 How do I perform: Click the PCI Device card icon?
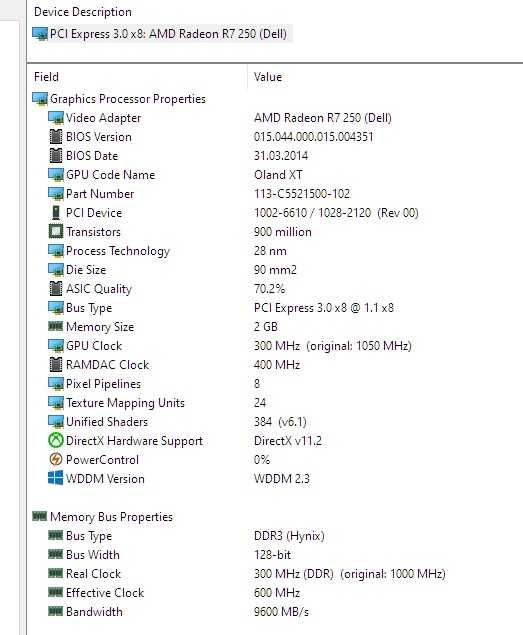point(56,213)
